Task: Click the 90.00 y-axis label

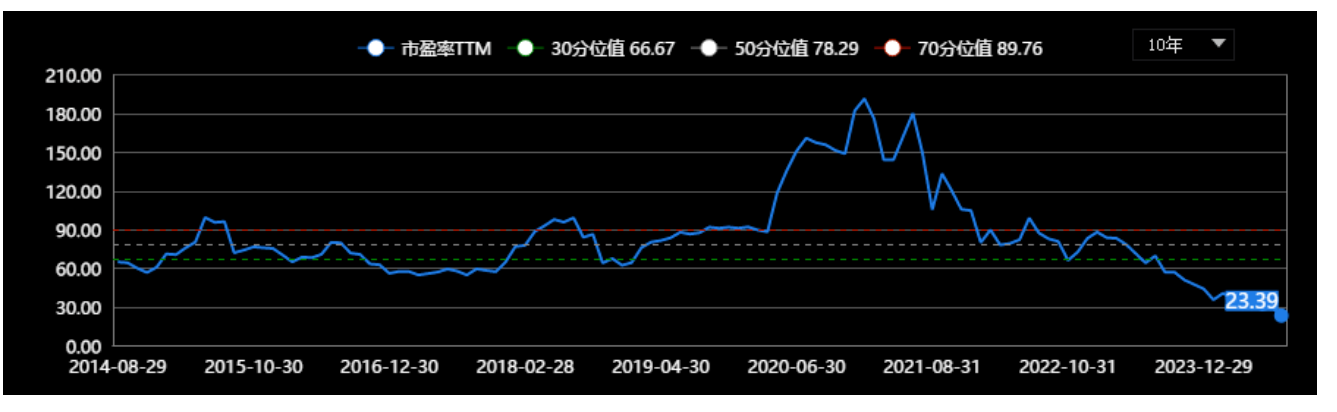Action: [80, 230]
